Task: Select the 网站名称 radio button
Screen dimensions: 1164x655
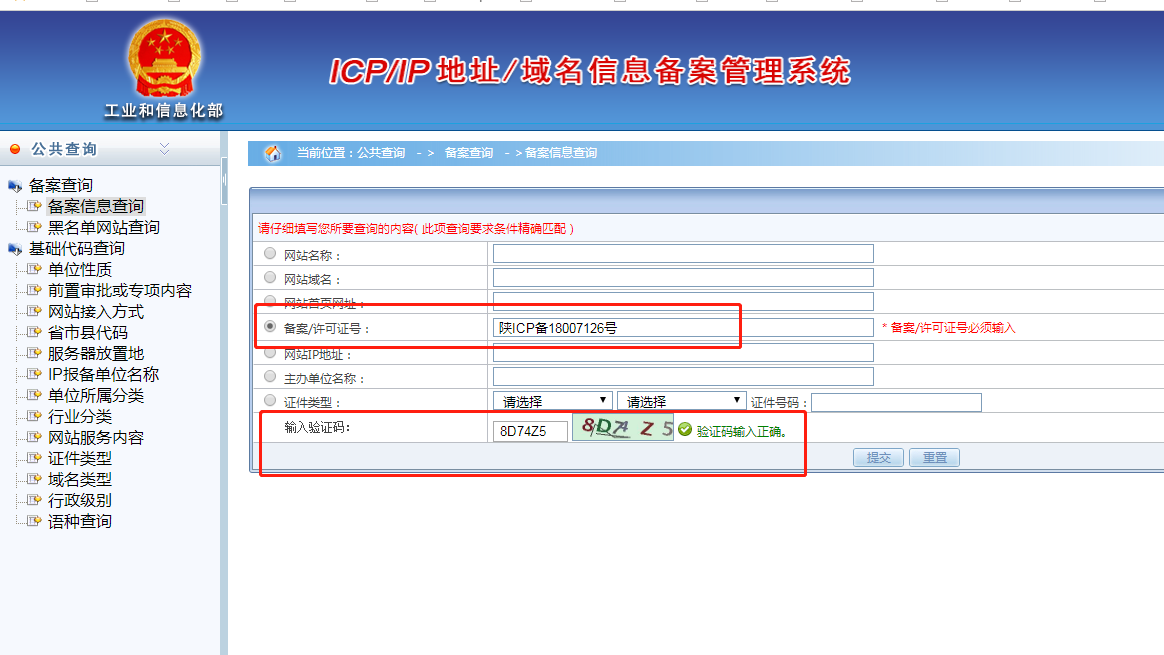Action: [270, 254]
